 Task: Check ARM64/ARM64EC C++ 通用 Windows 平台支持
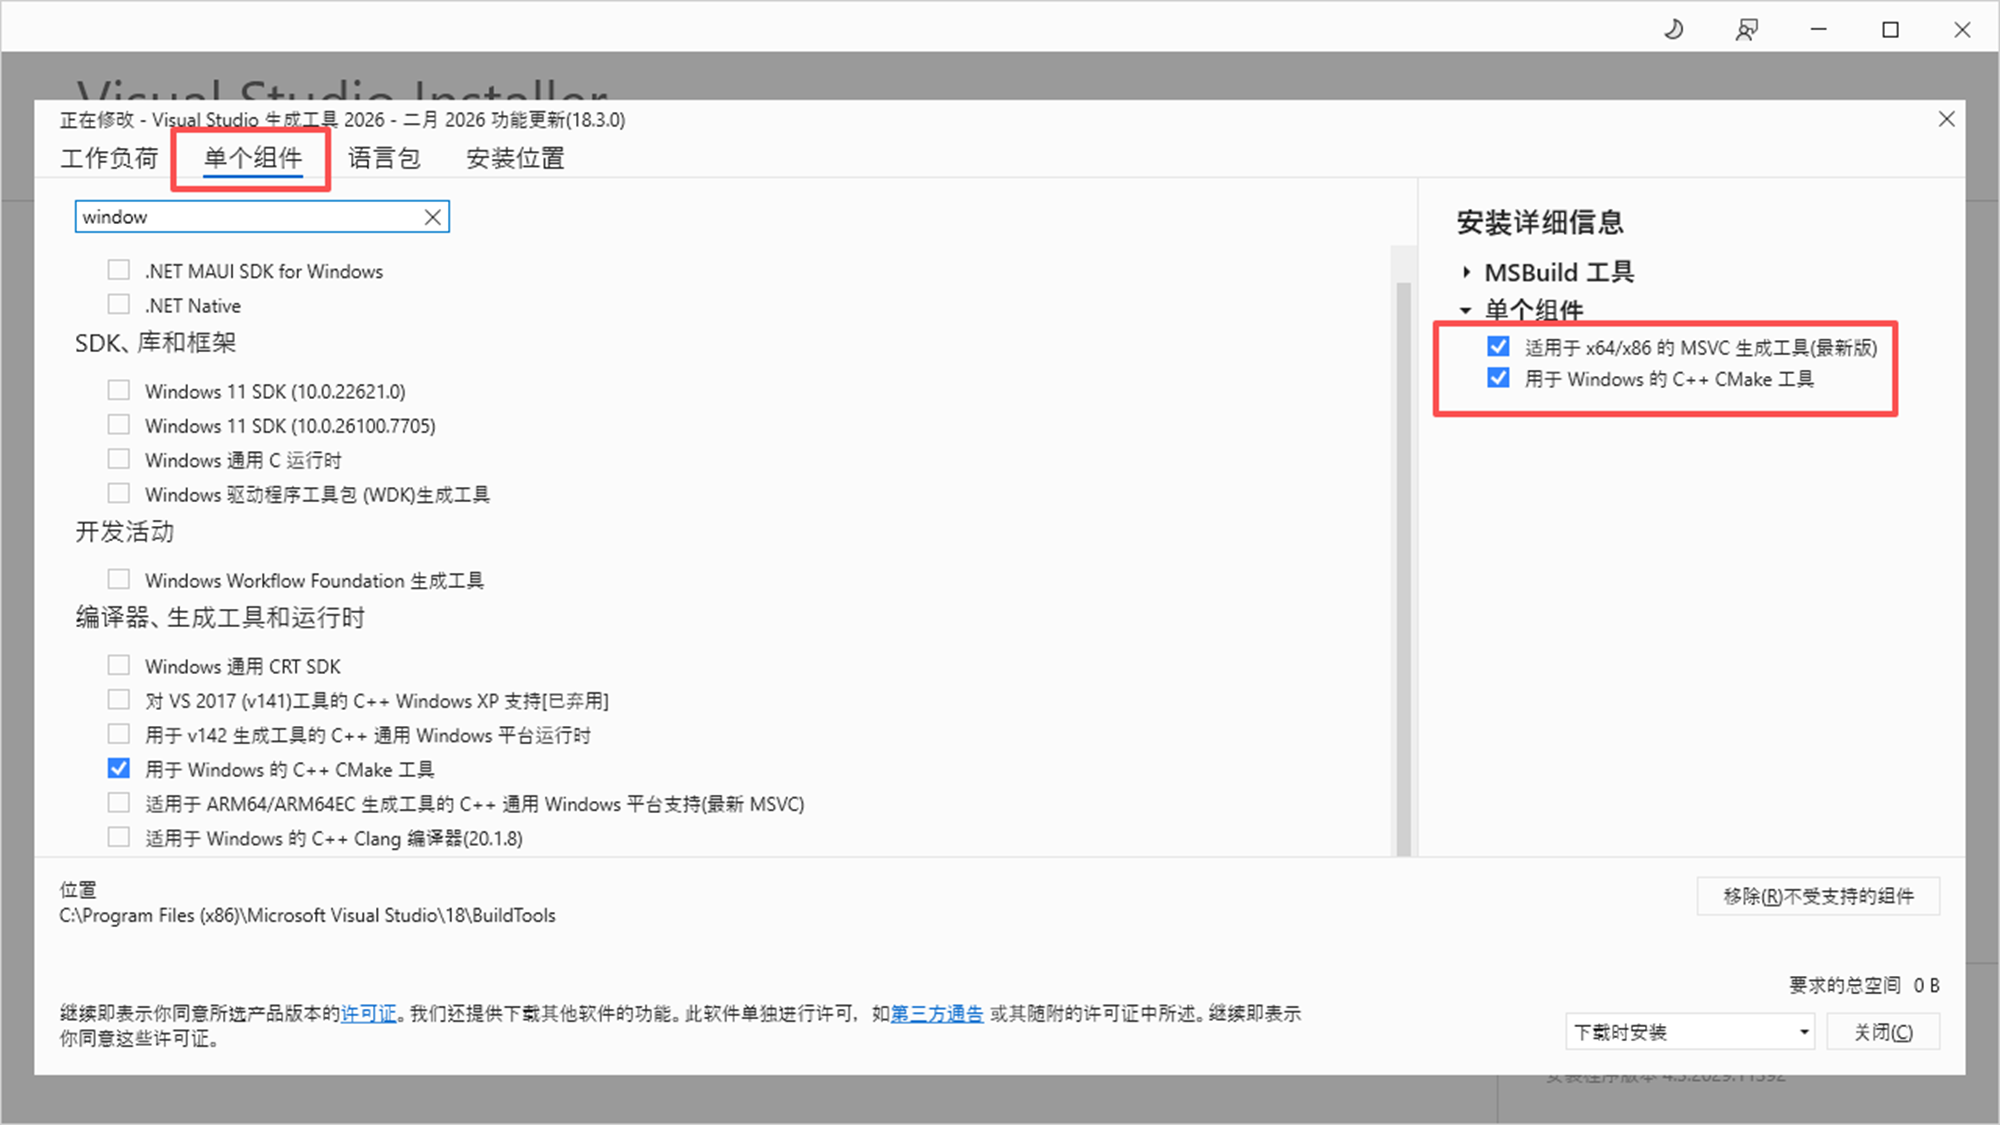tap(119, 802)
